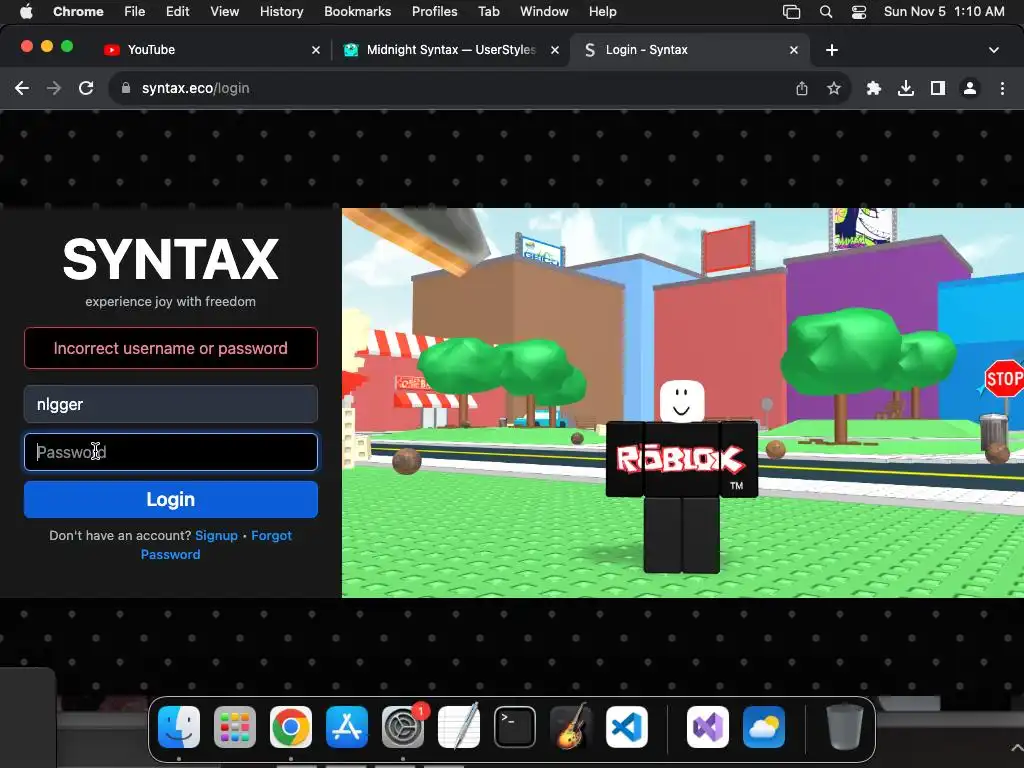This screenshot has width=1024, height=768.
Task: Close the YouTube tab
Action: (315, 50)
